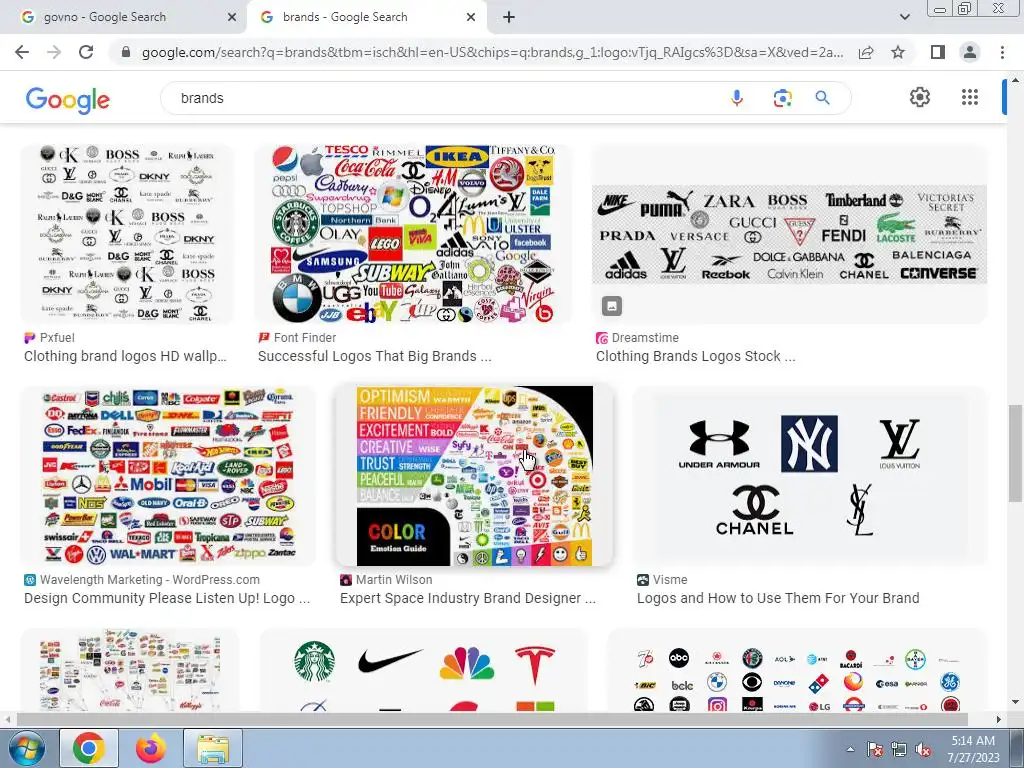
Task: Share this page from the address bar
Action: click(866, 52)
